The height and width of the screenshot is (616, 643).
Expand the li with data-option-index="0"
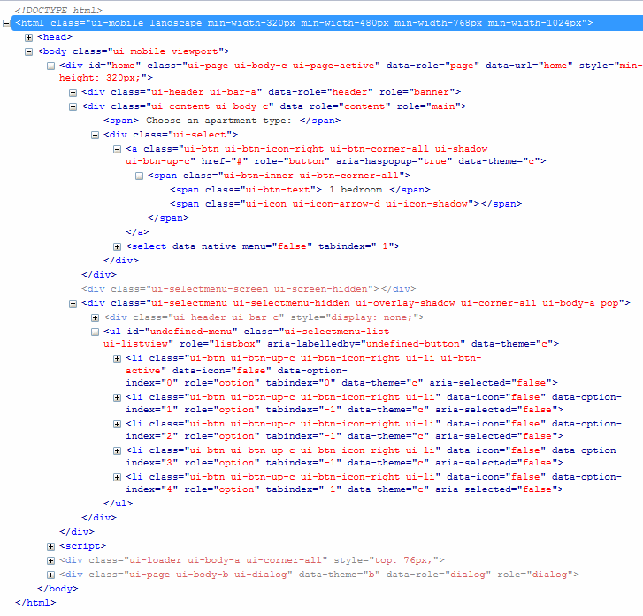click(x=117, y=359)
